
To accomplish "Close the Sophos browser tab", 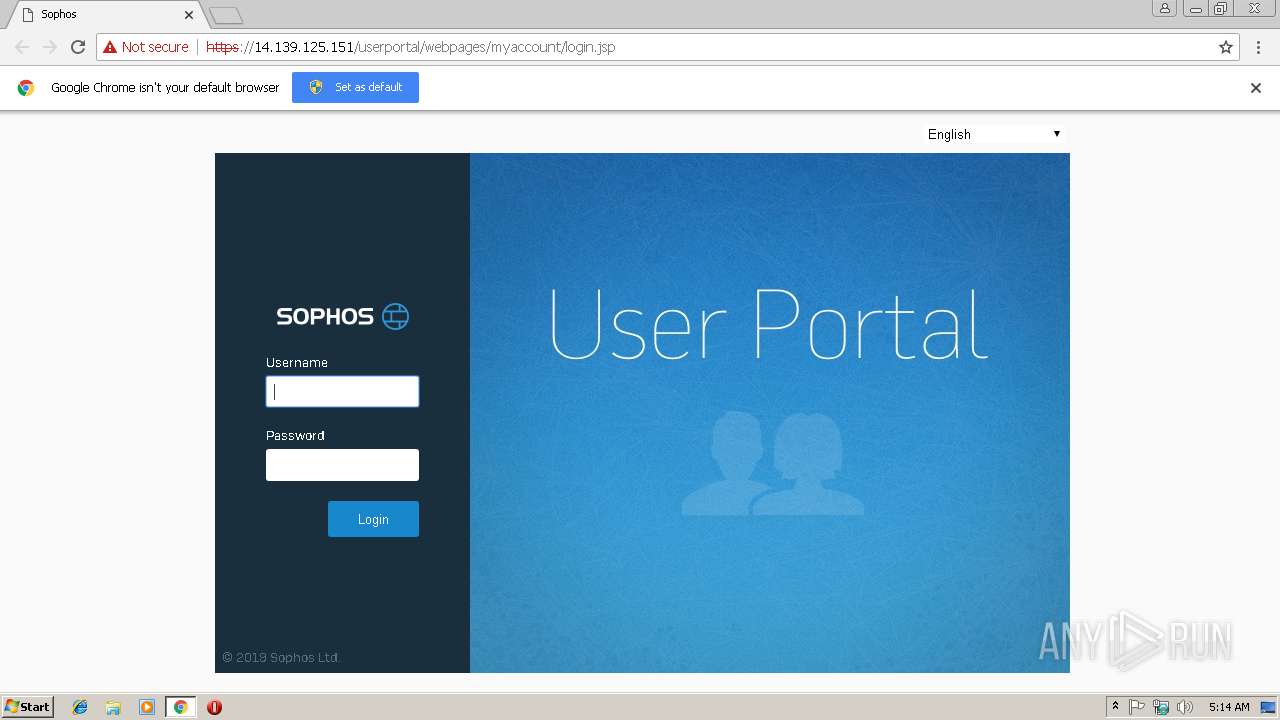I will (189, 15).
